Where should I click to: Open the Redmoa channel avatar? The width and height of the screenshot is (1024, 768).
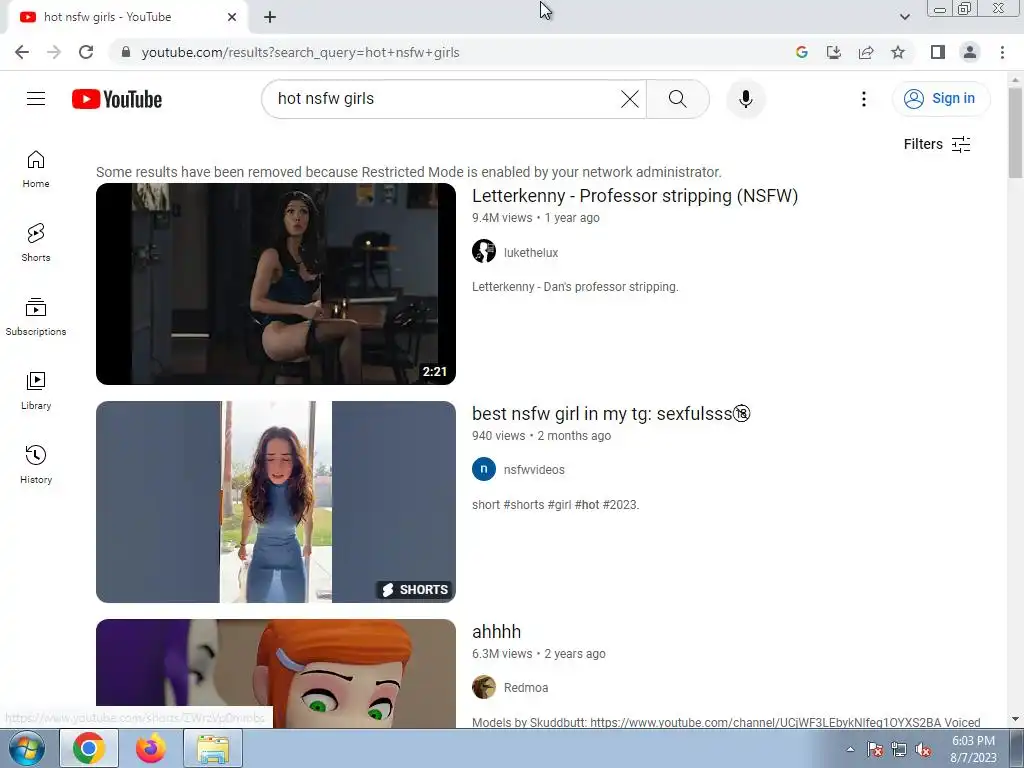[484, 687]
